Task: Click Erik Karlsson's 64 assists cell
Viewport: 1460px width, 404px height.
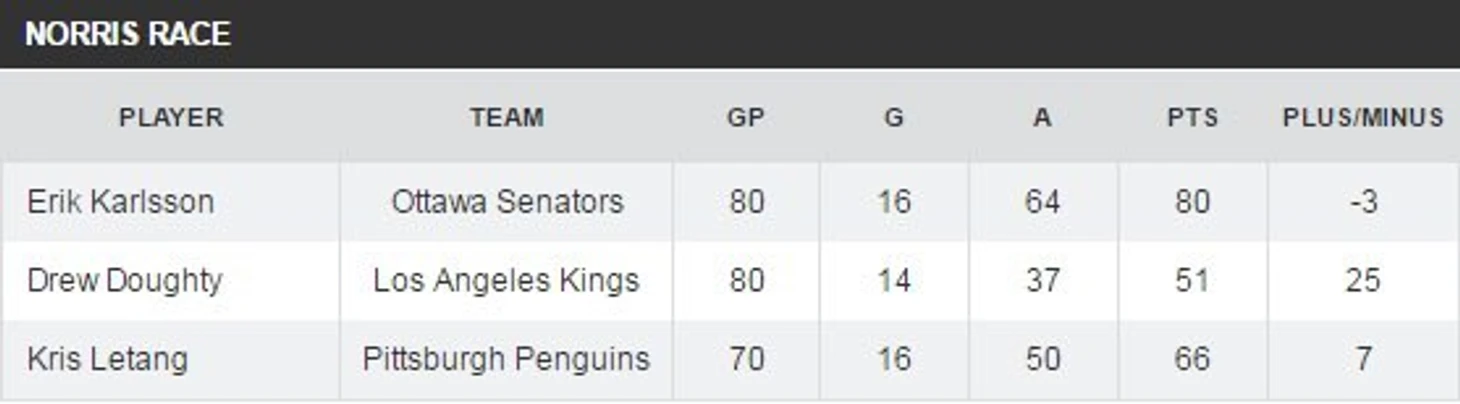Action: coord(1042,202)
